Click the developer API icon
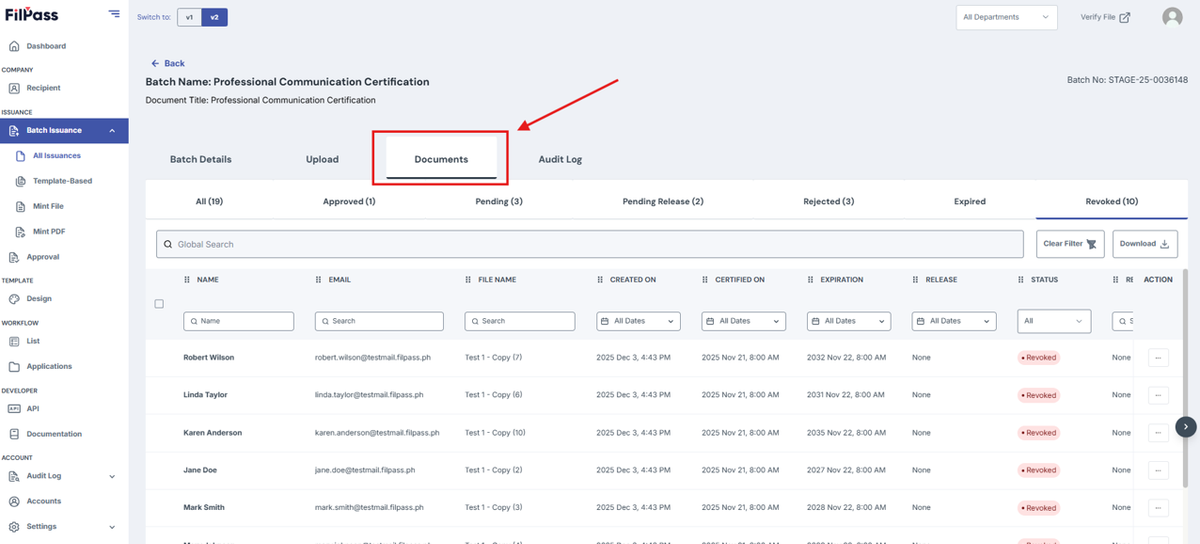This screenshot has width=1200, height=544. (14, 408)
